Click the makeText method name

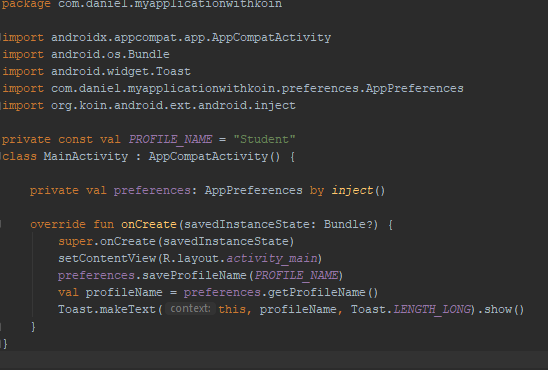[x=128, y=310]
